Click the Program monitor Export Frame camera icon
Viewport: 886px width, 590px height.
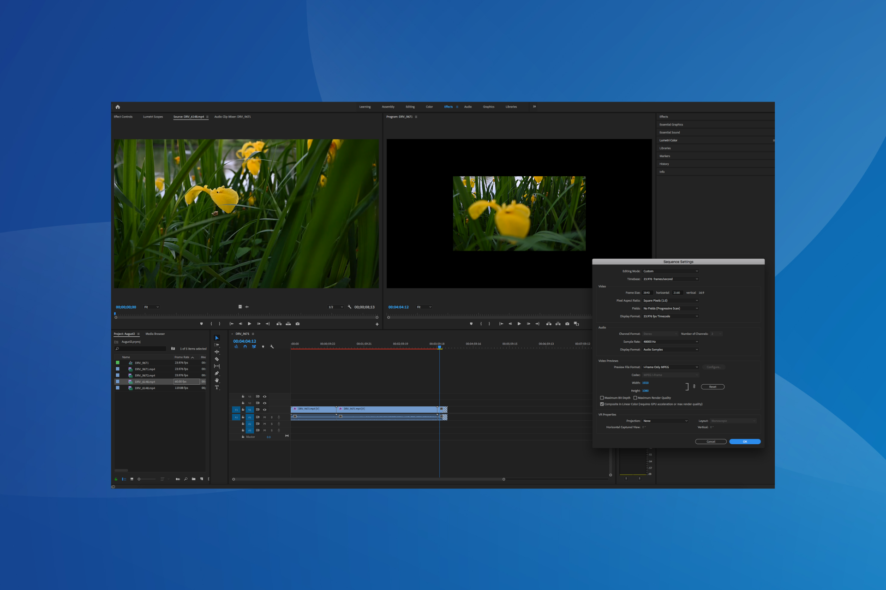567,324
